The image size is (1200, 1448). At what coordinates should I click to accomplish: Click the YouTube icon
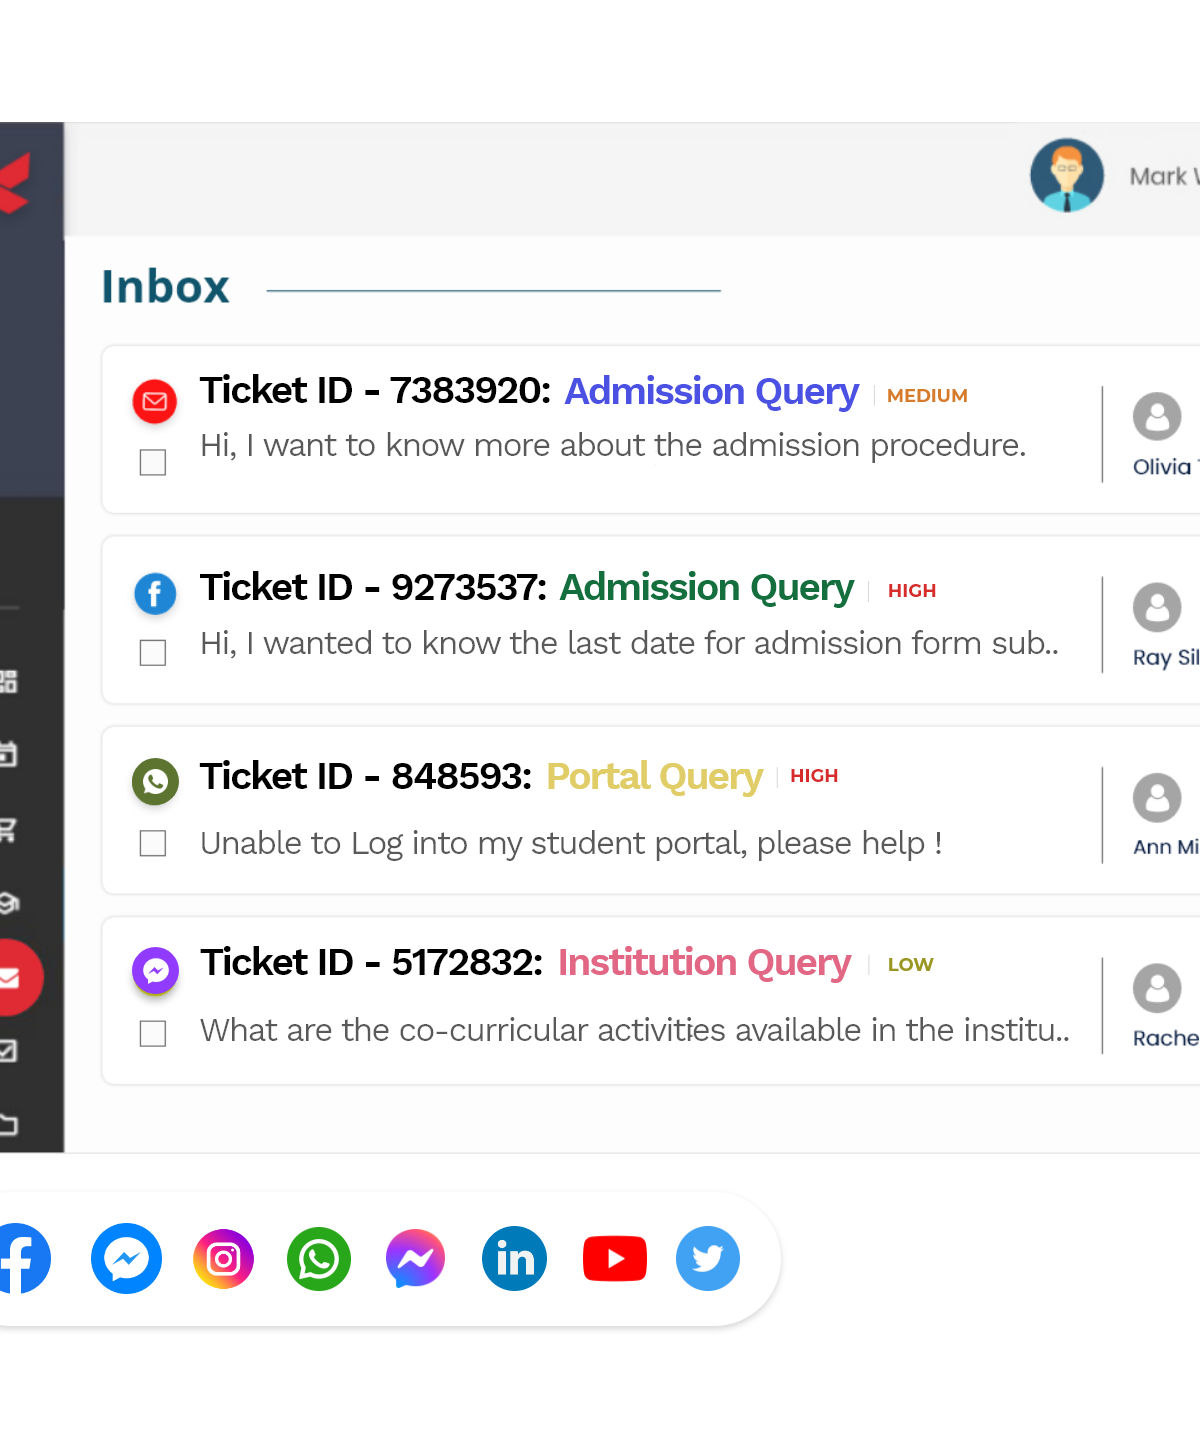[x=615, y=1258]
